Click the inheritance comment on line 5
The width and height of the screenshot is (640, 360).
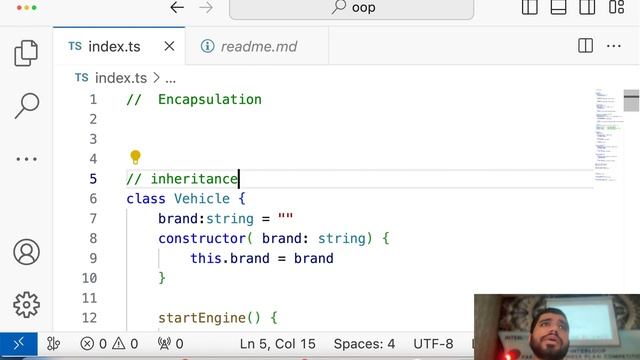[x=182, y=179]
